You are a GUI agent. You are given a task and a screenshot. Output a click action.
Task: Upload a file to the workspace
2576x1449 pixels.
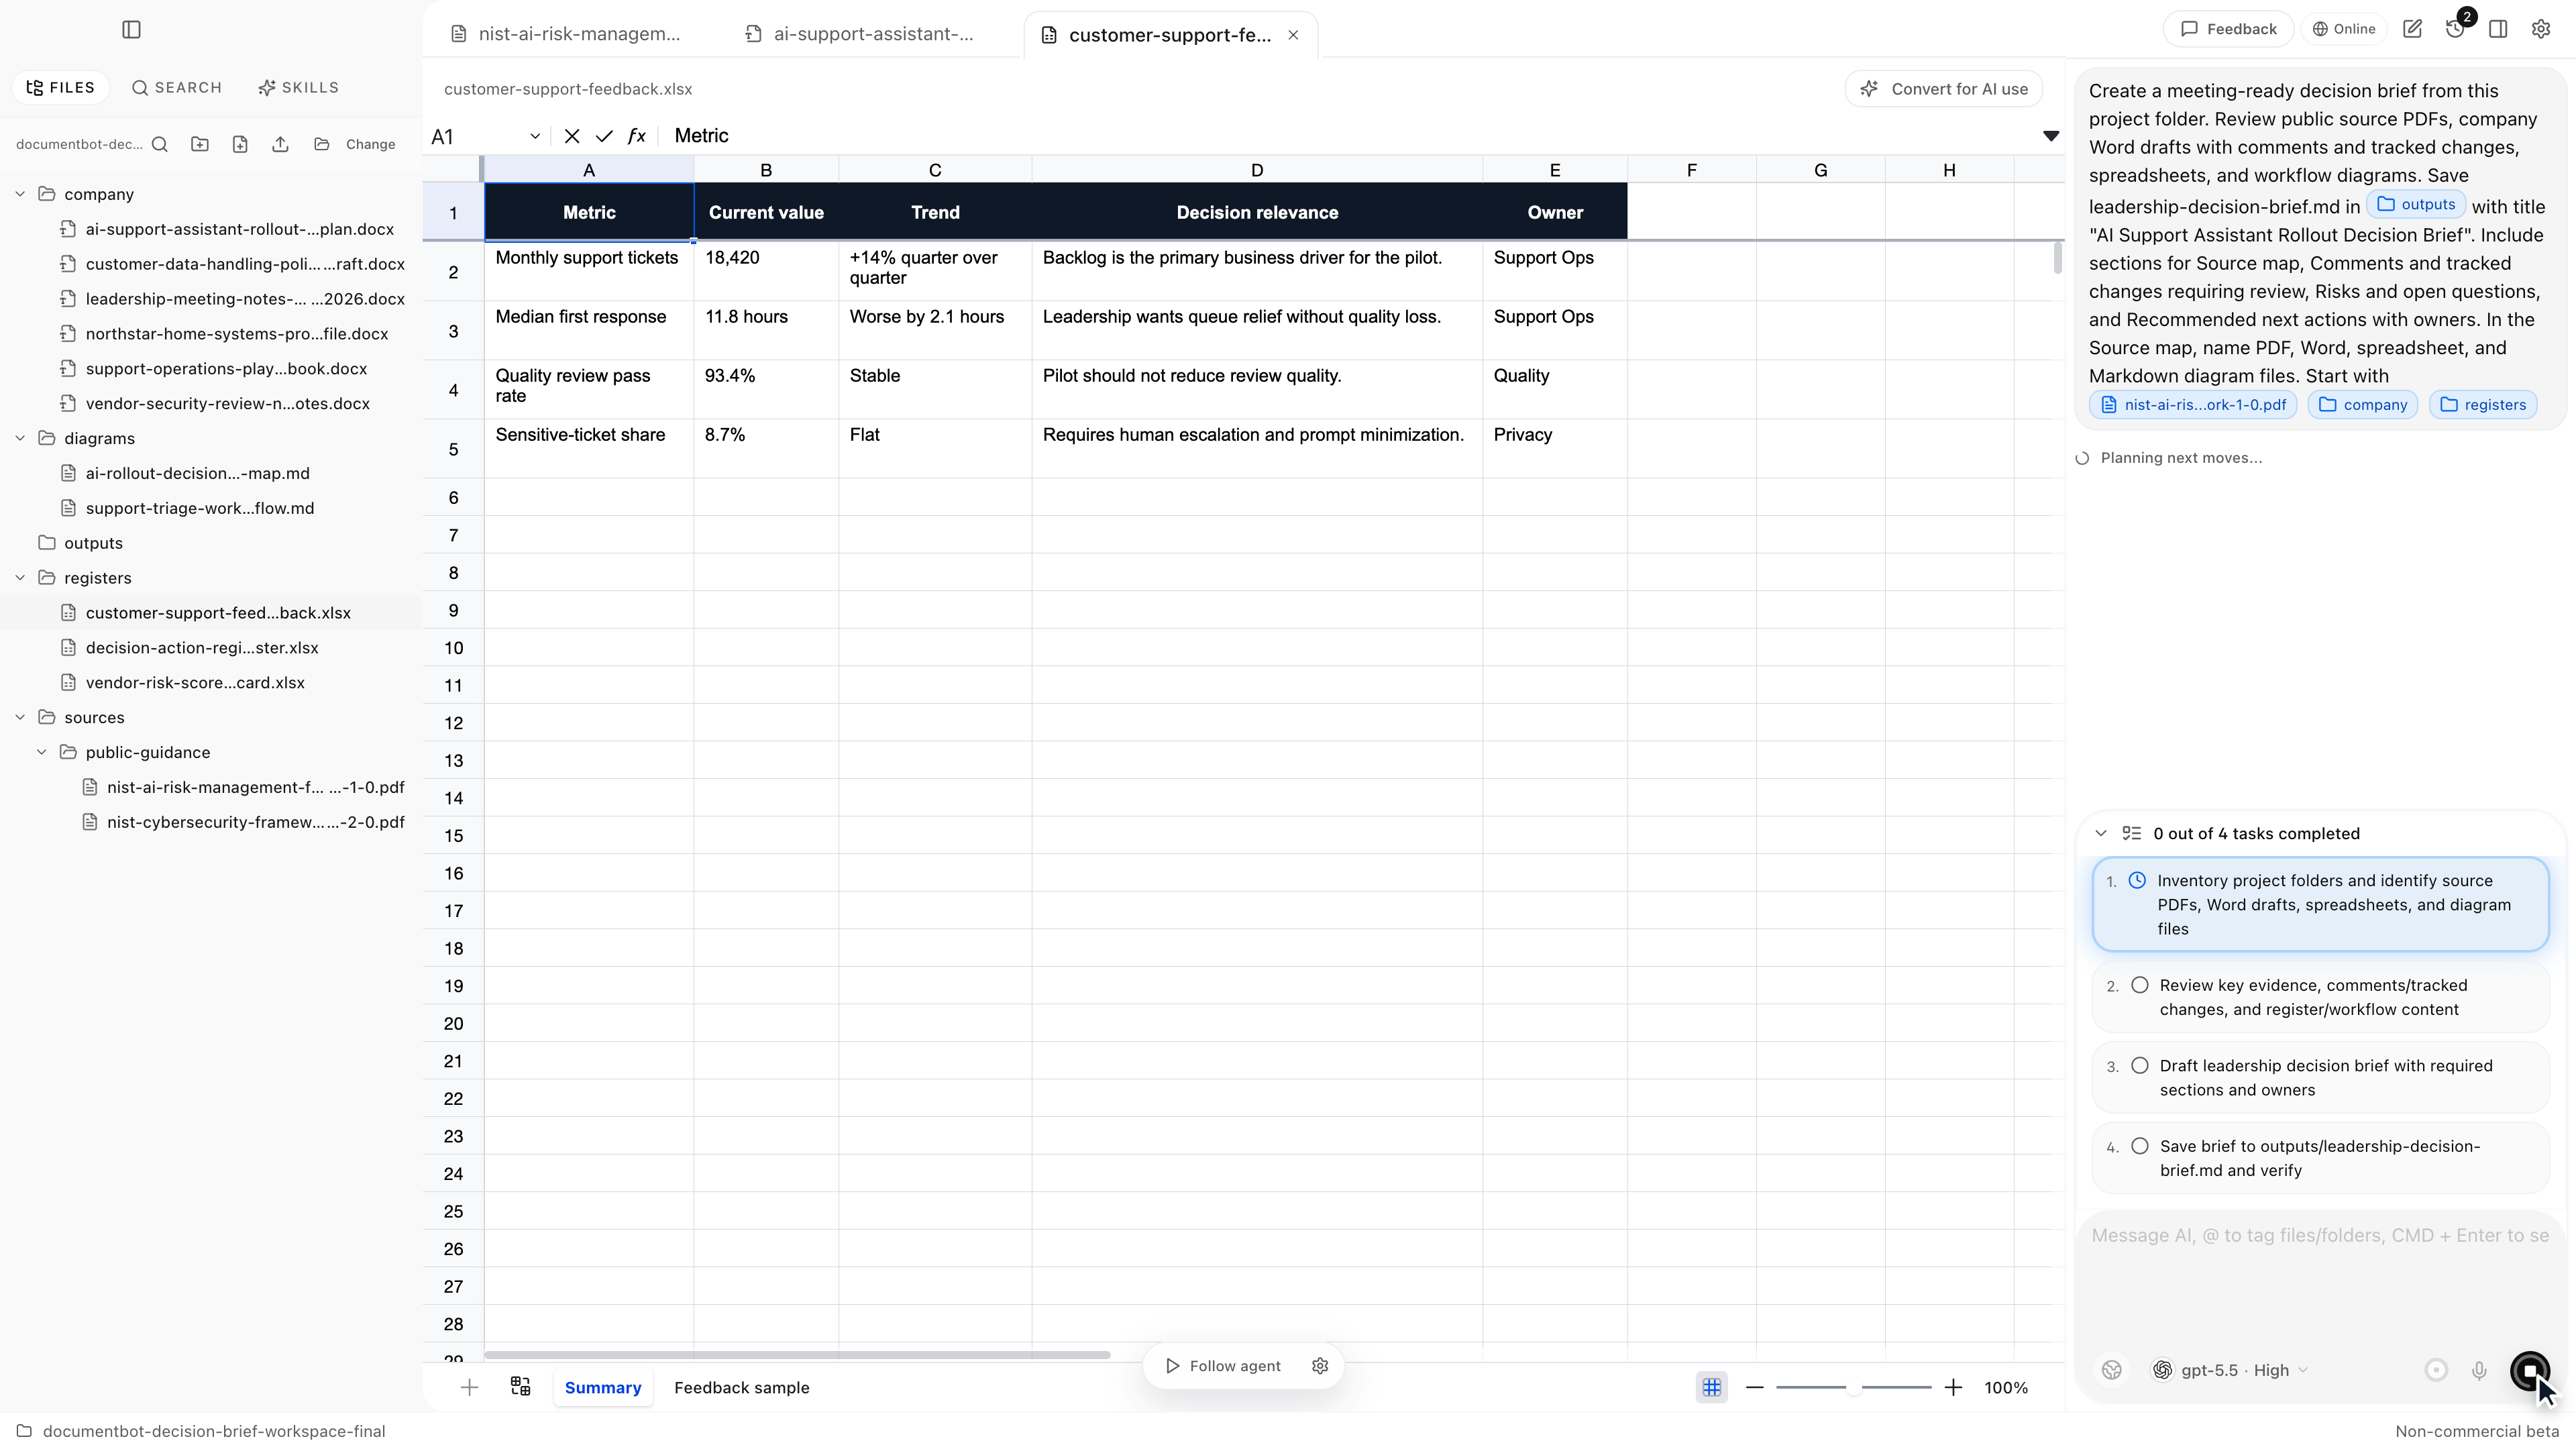tap(280, 144)
